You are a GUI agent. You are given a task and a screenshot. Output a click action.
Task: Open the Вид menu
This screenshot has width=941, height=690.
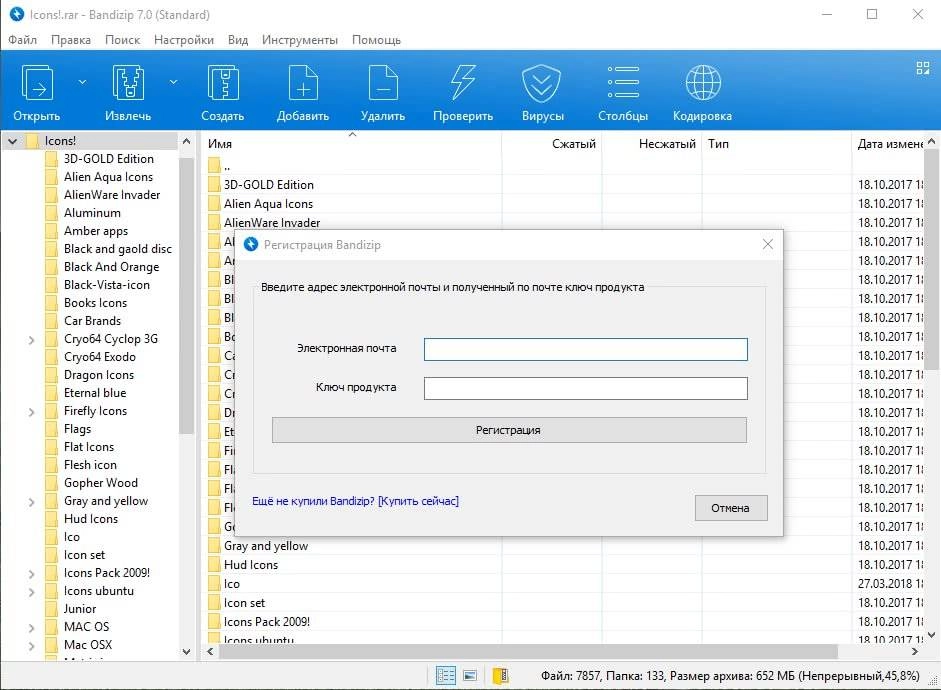click(x=238, y=40)
